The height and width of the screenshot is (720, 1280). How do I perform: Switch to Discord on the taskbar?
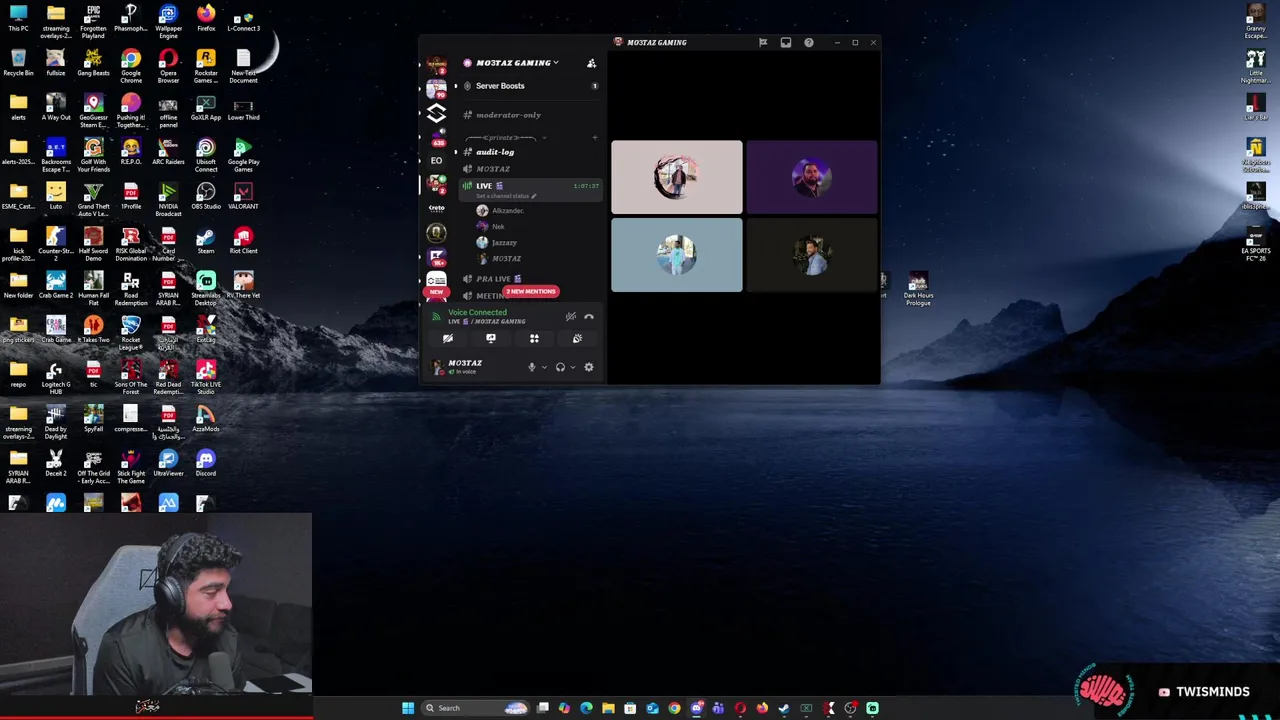pyautogui.click(x=696, y=708)
